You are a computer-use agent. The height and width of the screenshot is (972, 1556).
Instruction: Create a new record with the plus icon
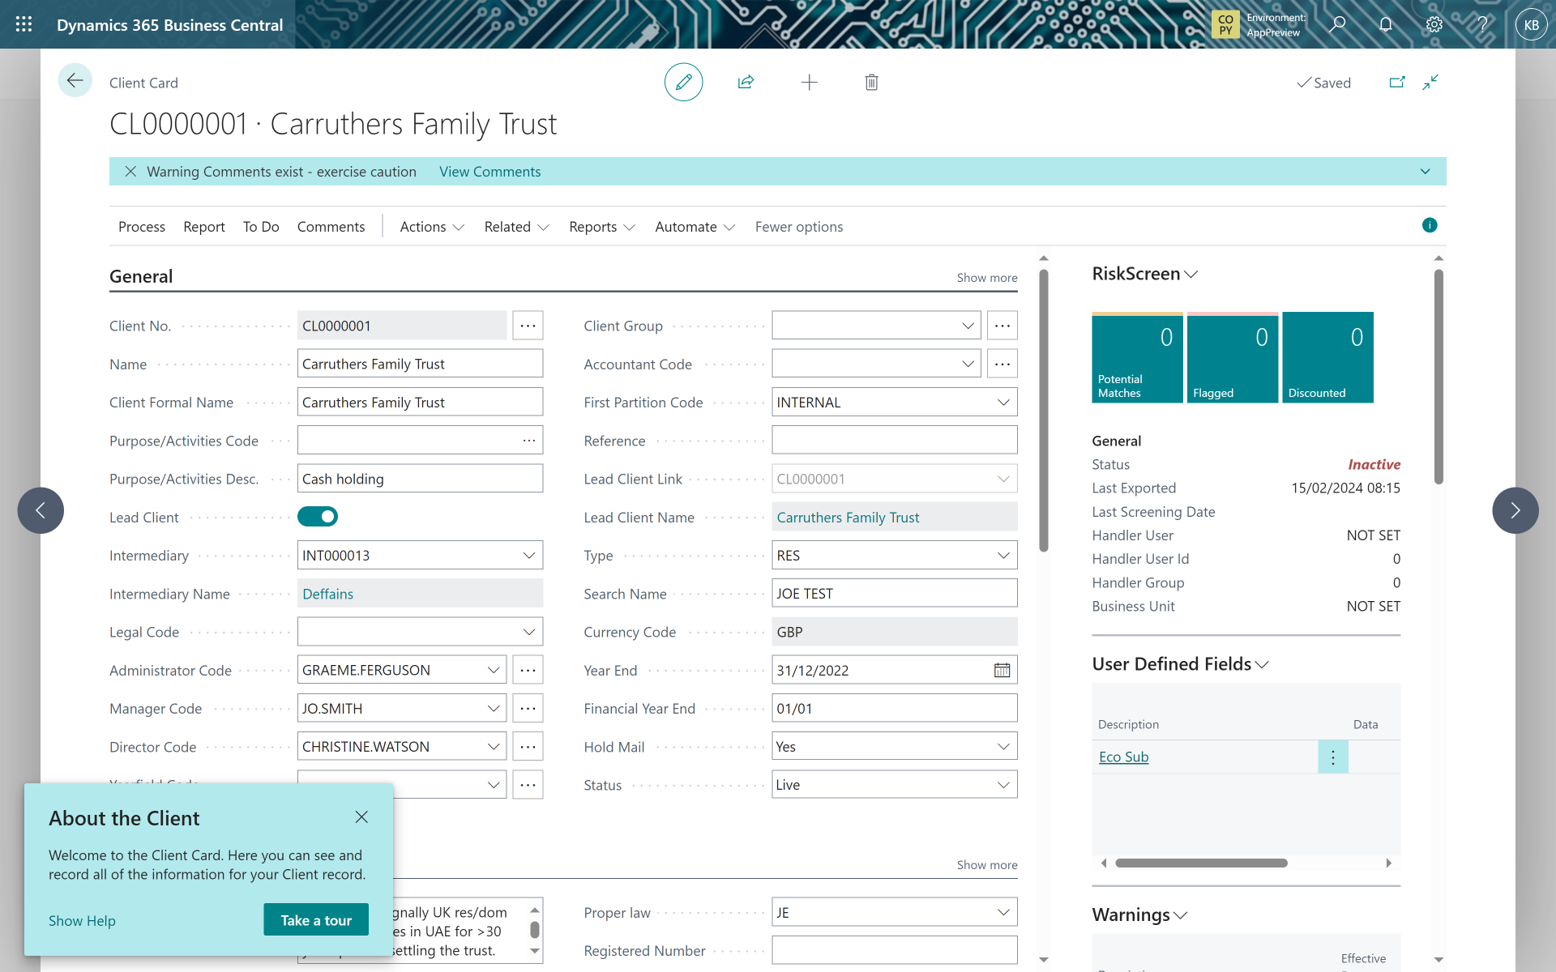click(809, 82)
